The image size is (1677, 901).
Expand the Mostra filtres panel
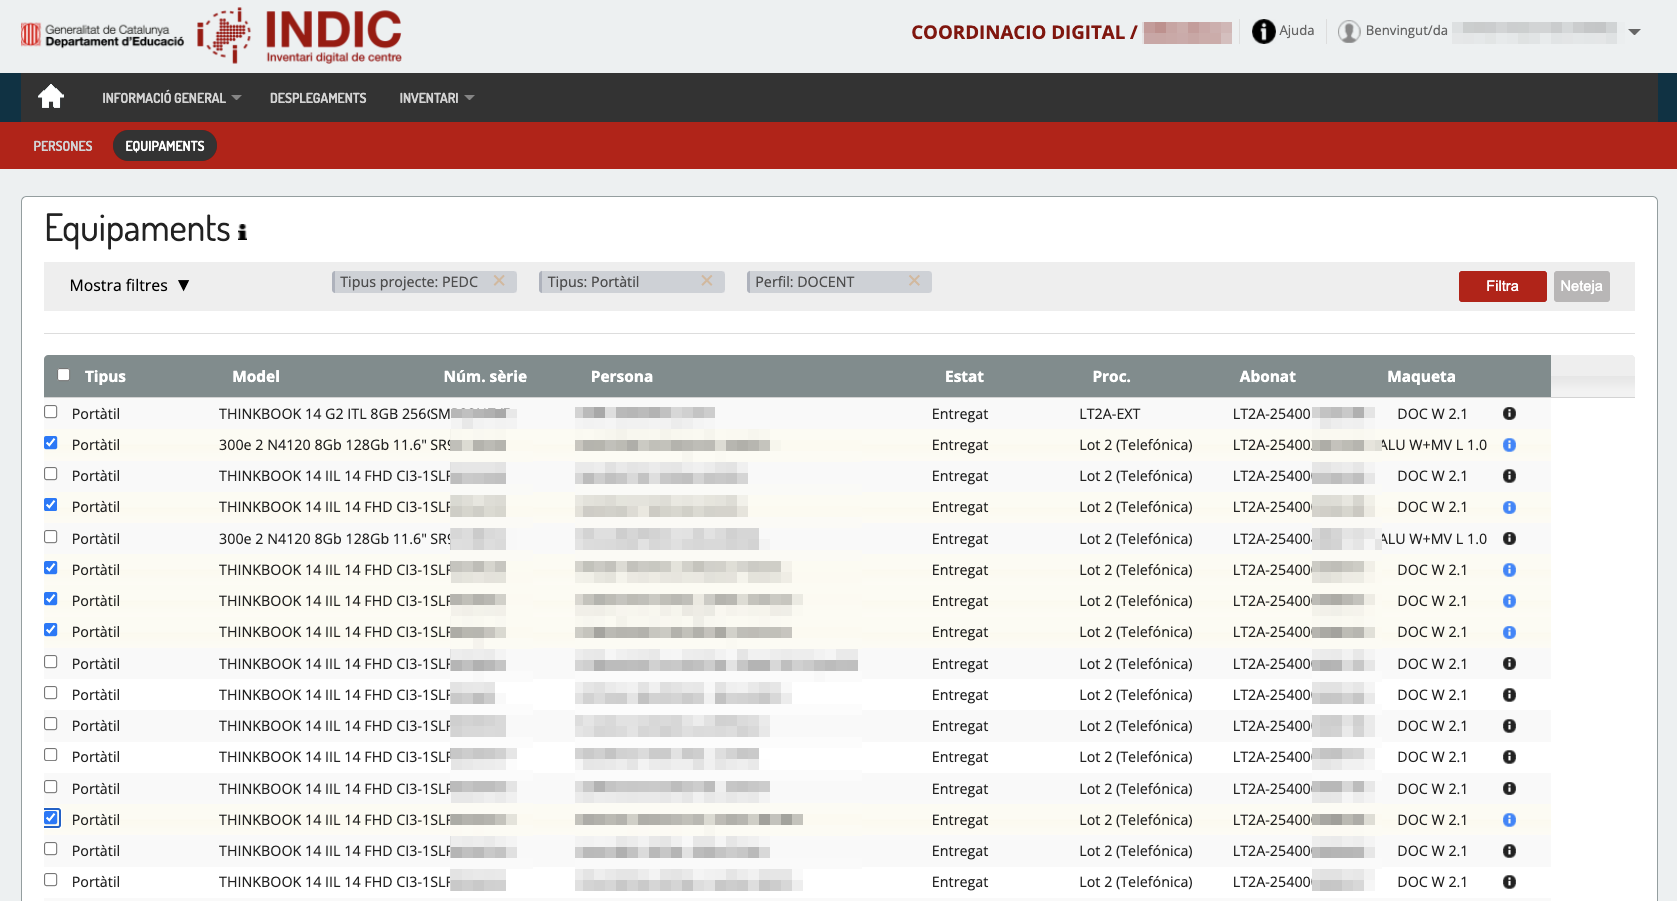click(x=129, y=286)
